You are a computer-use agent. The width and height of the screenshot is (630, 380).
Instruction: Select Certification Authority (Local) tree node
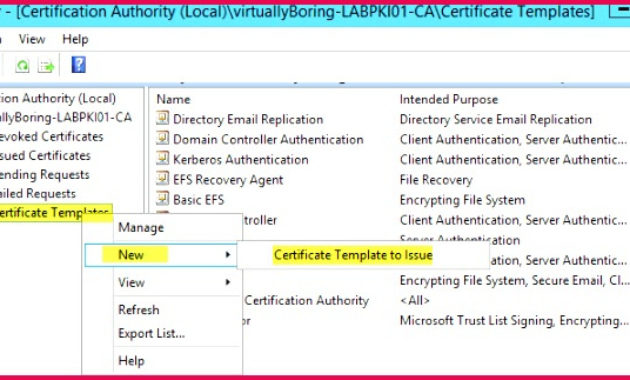click(58, 98)
